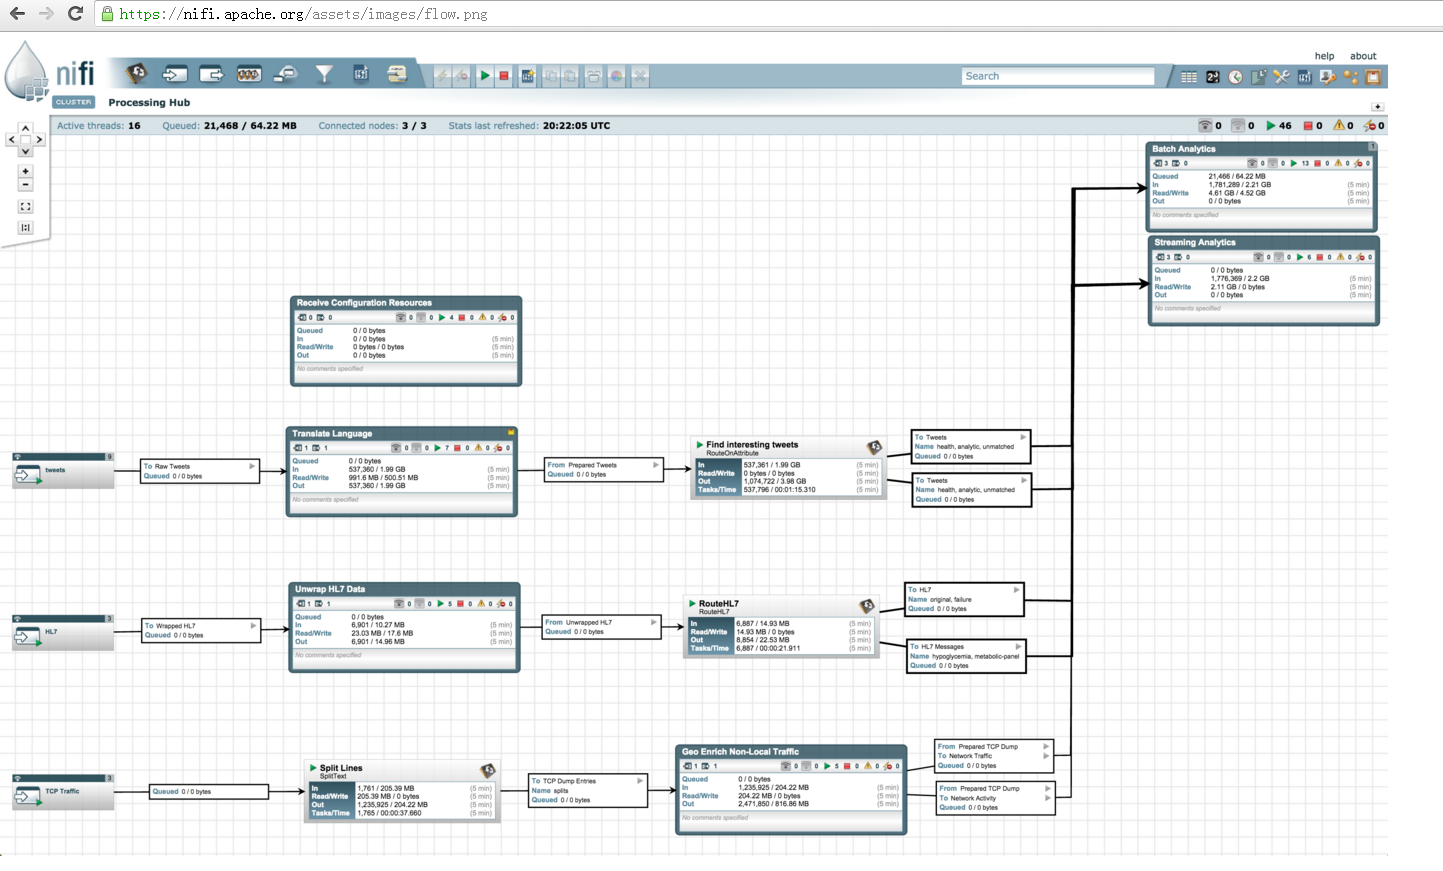Zoom out with the minus button
The width and height of the screenshot is (1443, 871).
click(25, 184)
